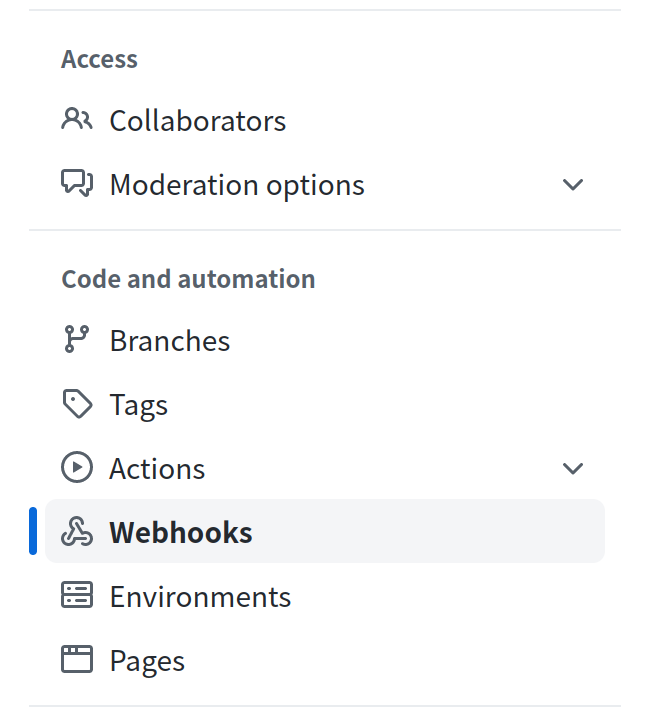Click the Access section heading
Screen dimensions: 664x714
pos(99,59)
